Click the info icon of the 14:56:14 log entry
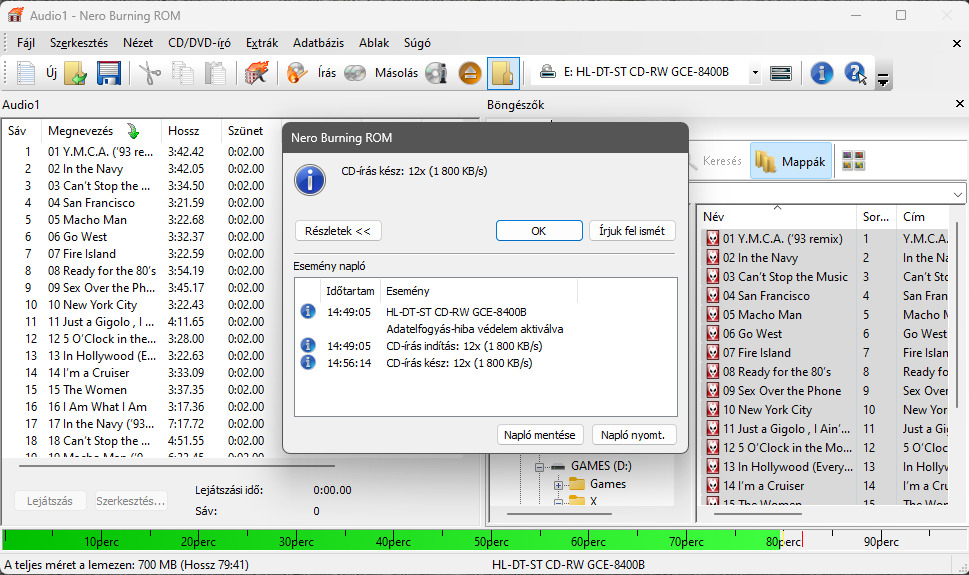Image resolution: width=969 pixels, height=575 pixels. 308,362
